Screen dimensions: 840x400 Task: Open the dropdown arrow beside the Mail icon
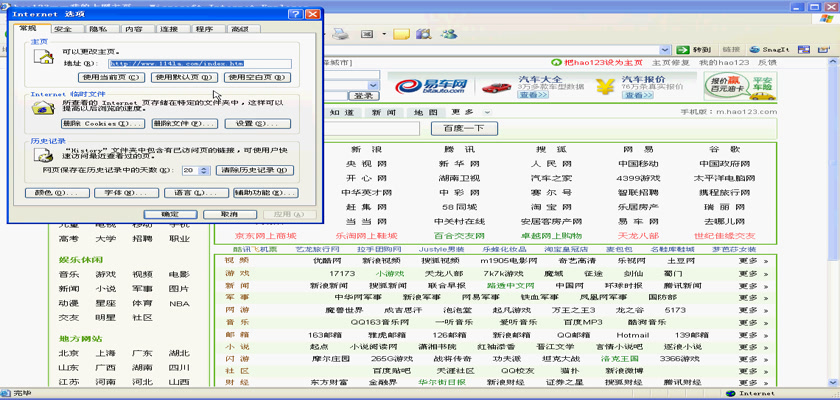[384, 34]
